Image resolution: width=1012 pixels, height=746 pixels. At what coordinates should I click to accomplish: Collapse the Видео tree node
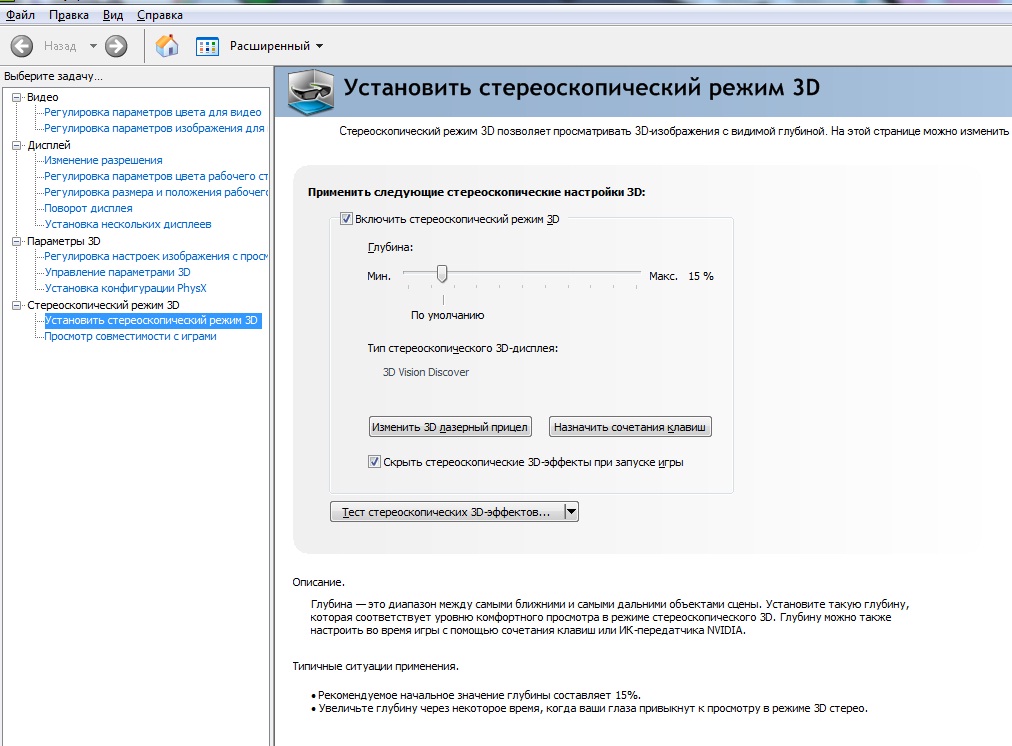pyautogui.click(x=17, y=97)
